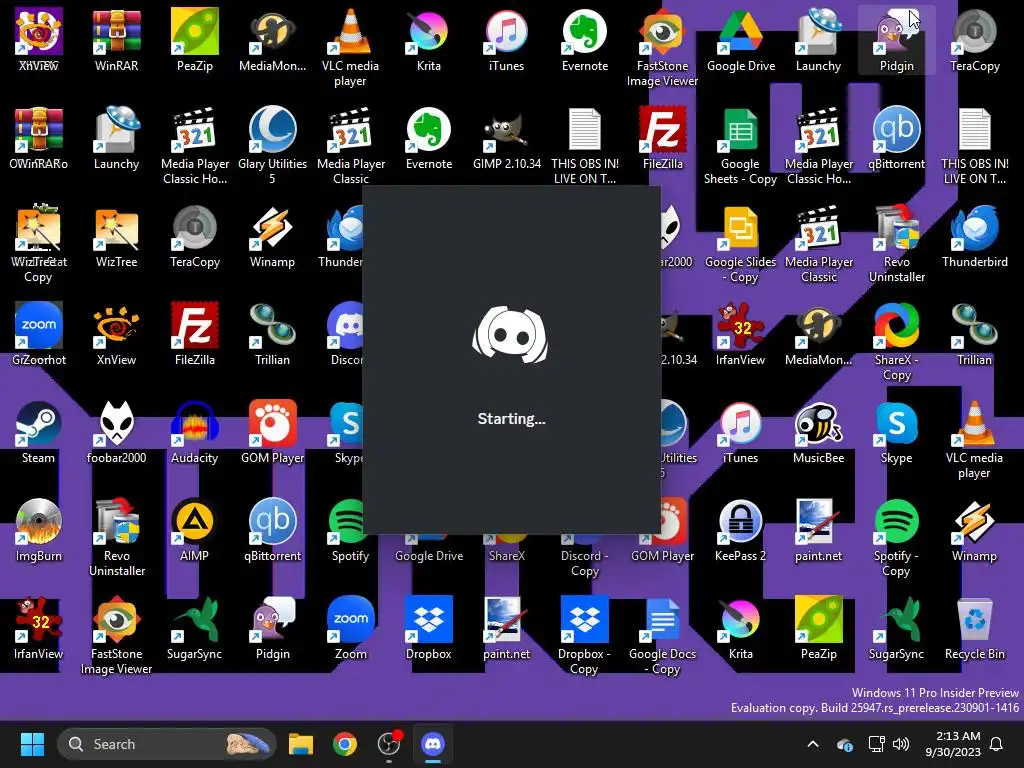The image size is (1024, 768).
Task: Select the paint.net icon beside KeePass 2
Action: tap(818, 530)
